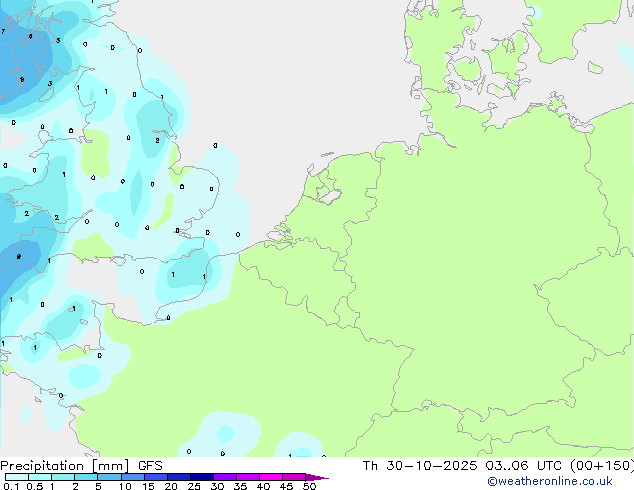This screenshot has width=634, height=490.
Task: Pick the 0.1–0.5 mm palest cyan swatch
Action: point(17,477)
